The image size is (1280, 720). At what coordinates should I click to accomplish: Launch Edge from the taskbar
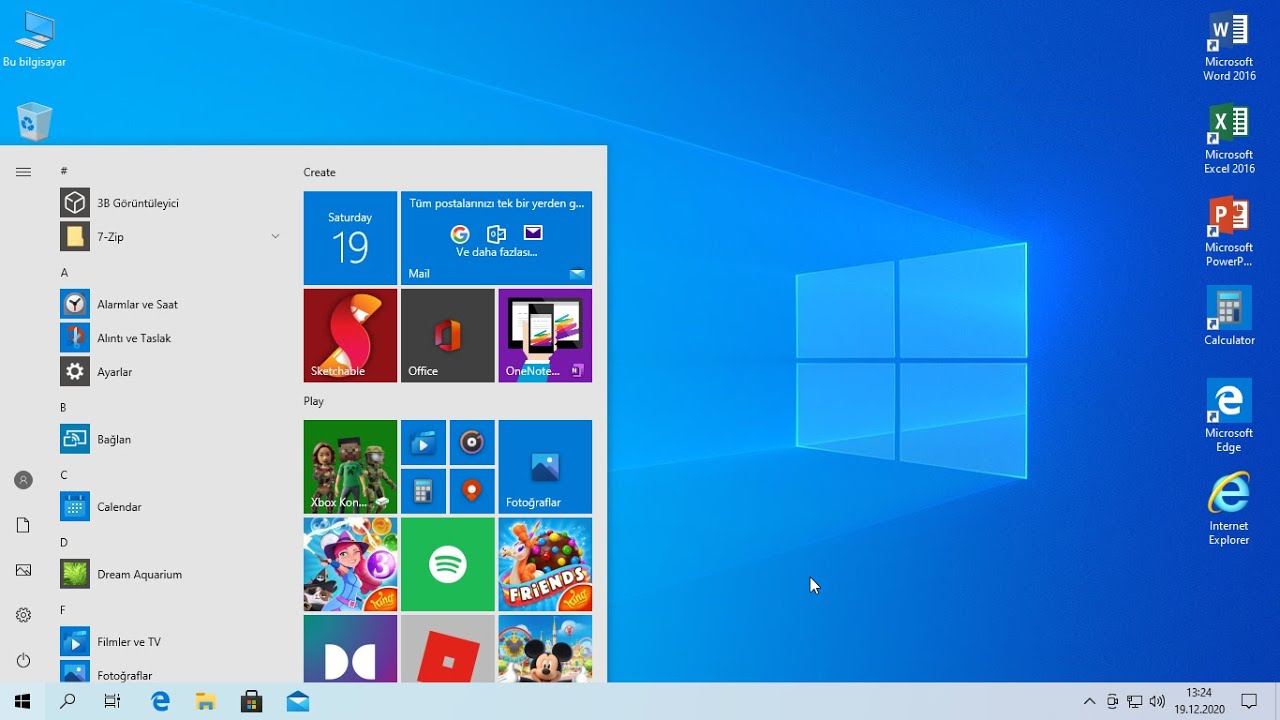pyautogui.click(x=160, y=702)
